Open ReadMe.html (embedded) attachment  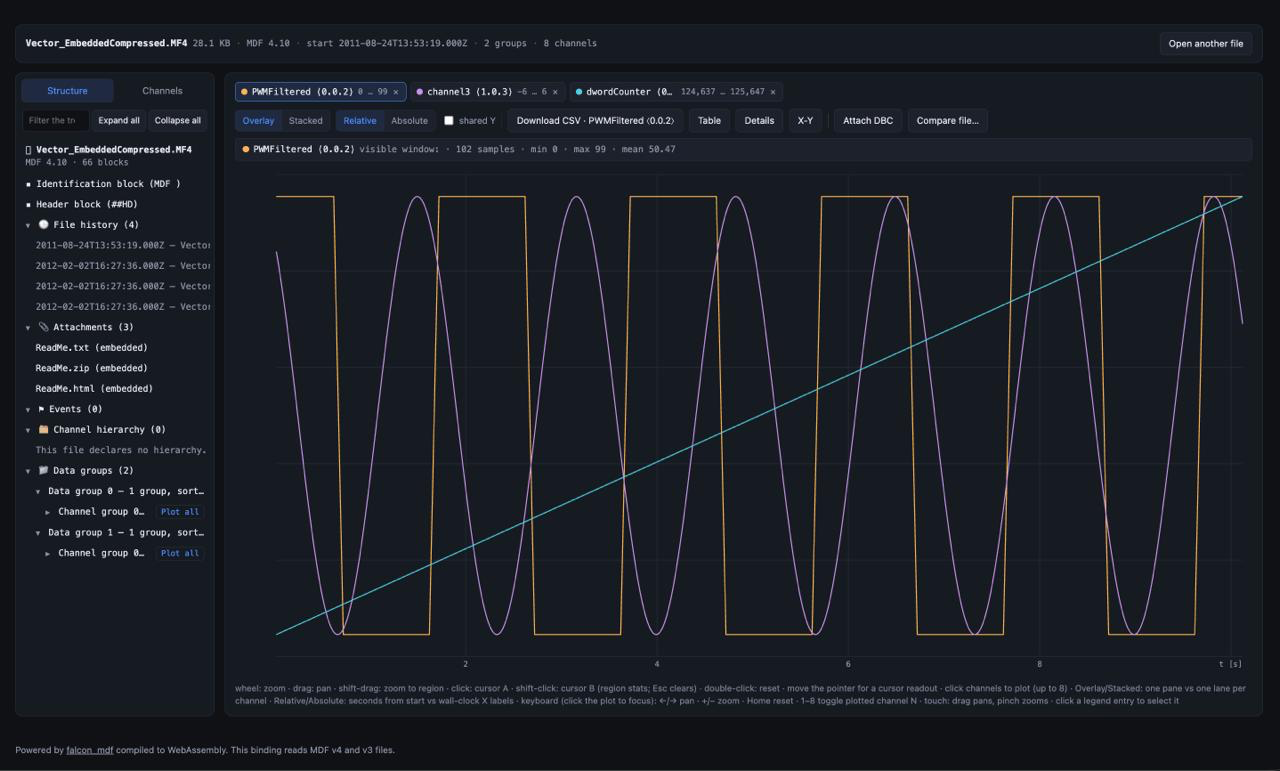click(94, 389)
